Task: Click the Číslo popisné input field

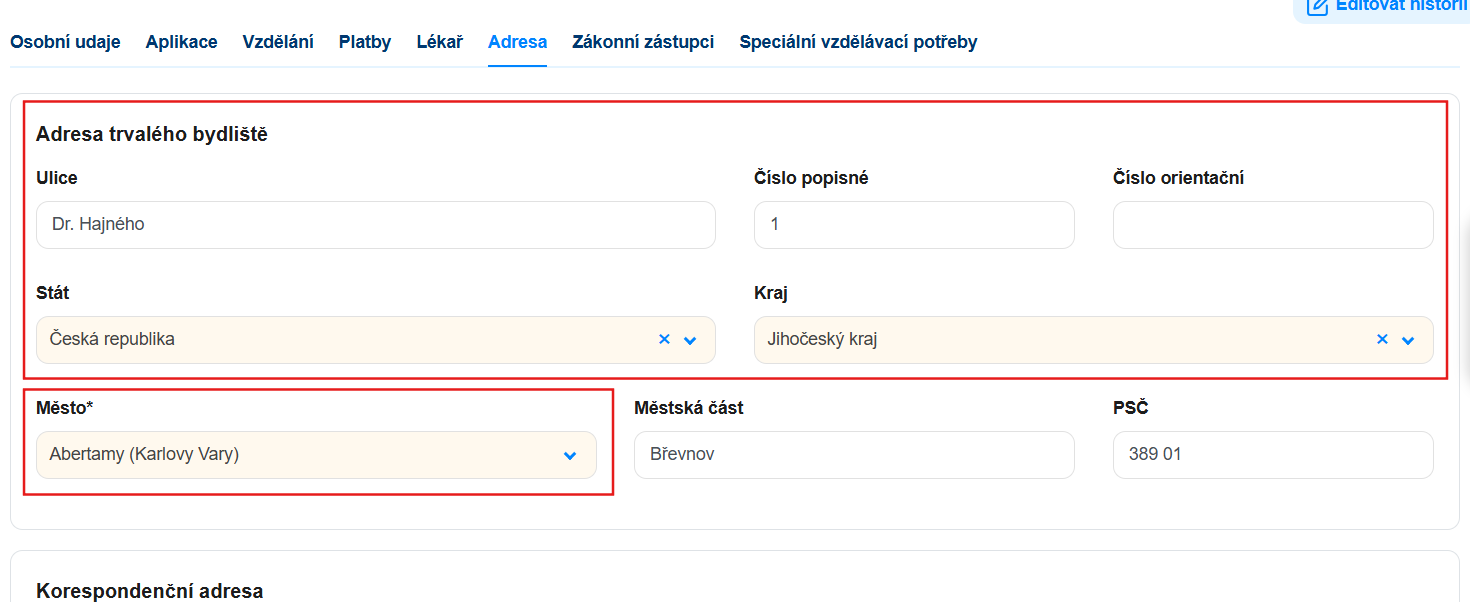Action: 914,225
